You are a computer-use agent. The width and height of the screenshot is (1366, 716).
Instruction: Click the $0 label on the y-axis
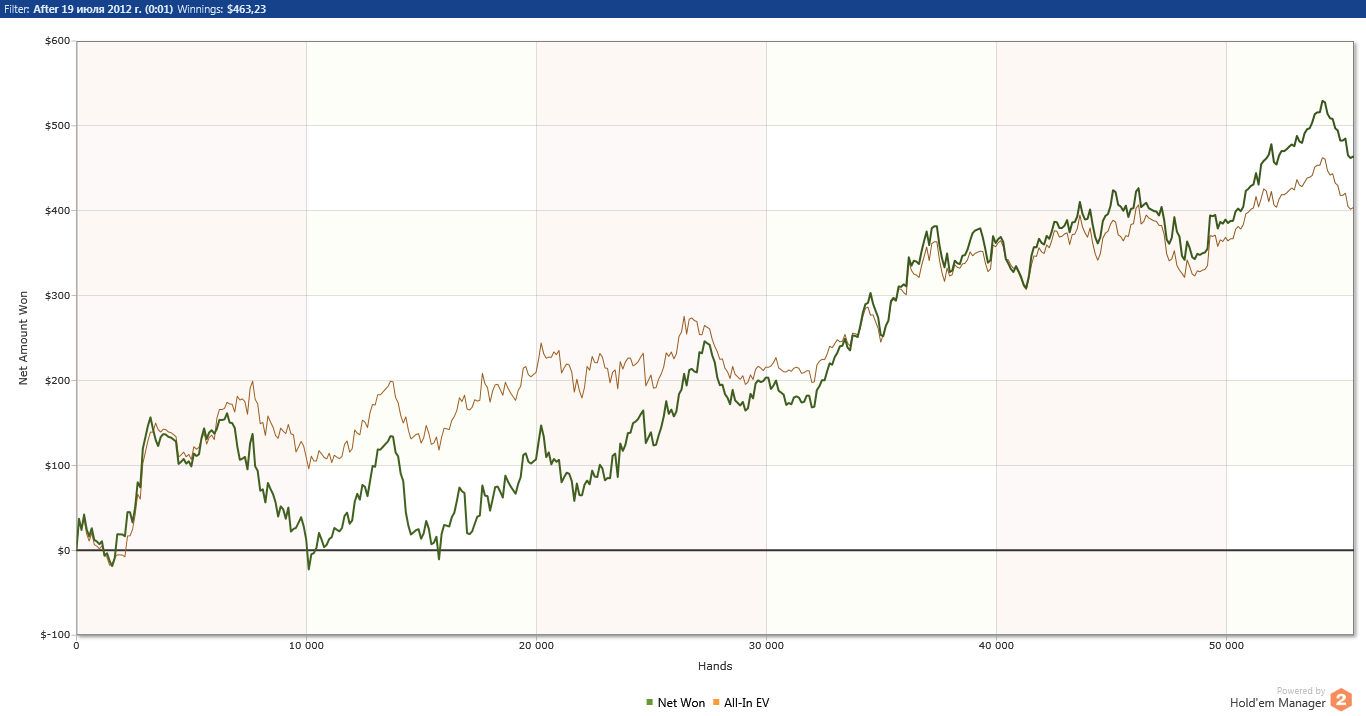[64, 550]
